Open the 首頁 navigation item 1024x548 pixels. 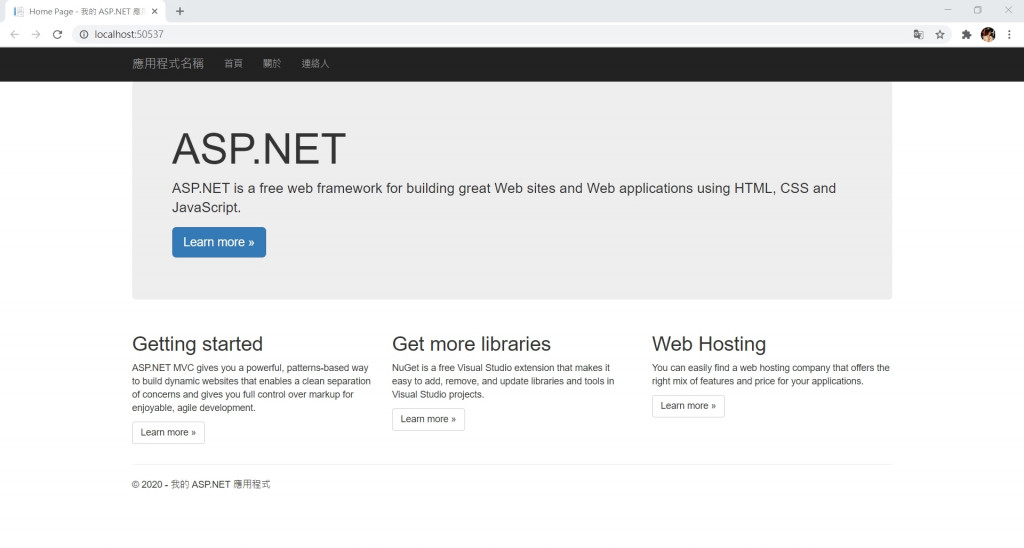tap(233, 63)
